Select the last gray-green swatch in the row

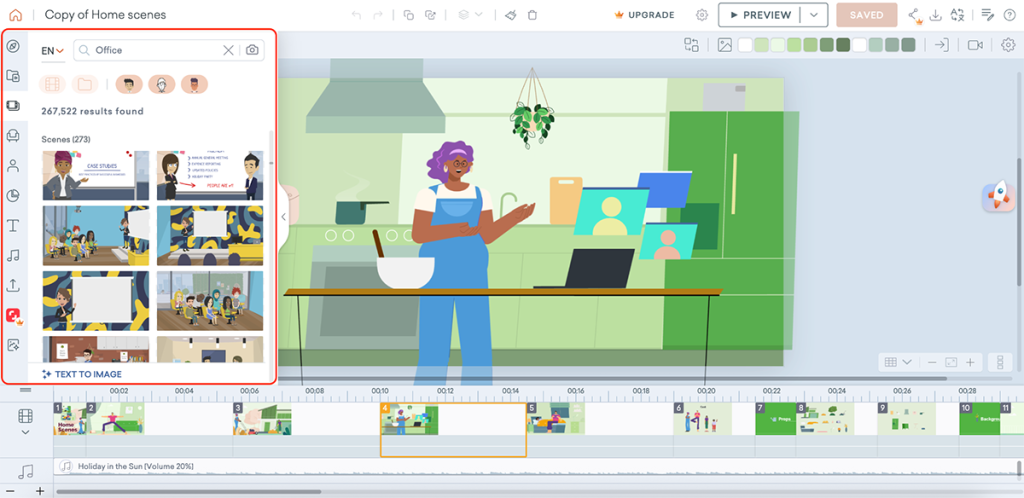[x=908, y=45]
